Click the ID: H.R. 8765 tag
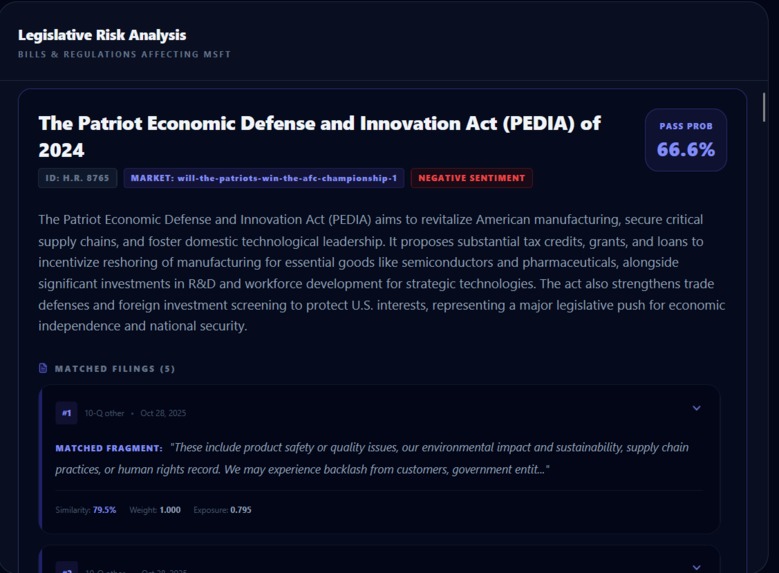 click(78, 178)
